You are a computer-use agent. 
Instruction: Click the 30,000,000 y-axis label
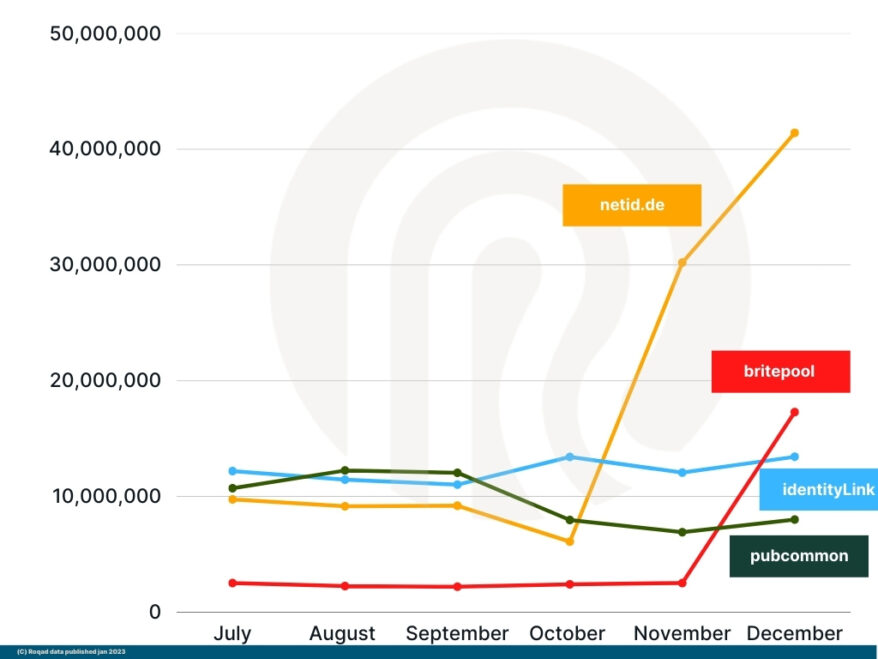coord(105,265)
